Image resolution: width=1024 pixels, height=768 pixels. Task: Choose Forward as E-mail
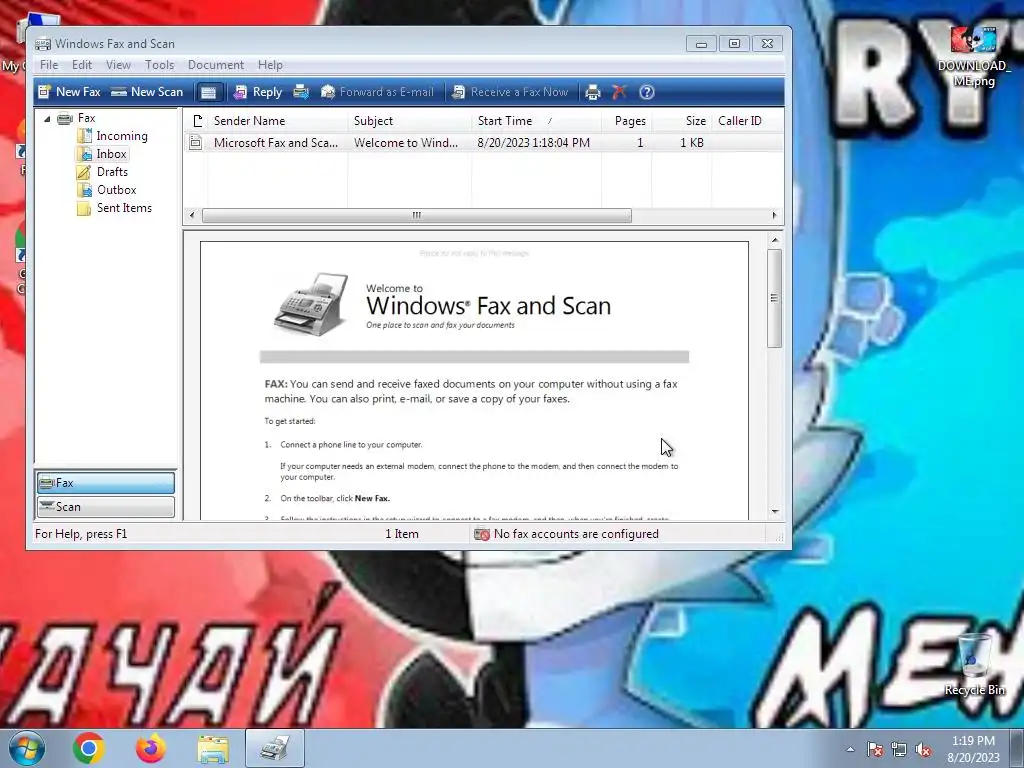[x=377, y=92]
